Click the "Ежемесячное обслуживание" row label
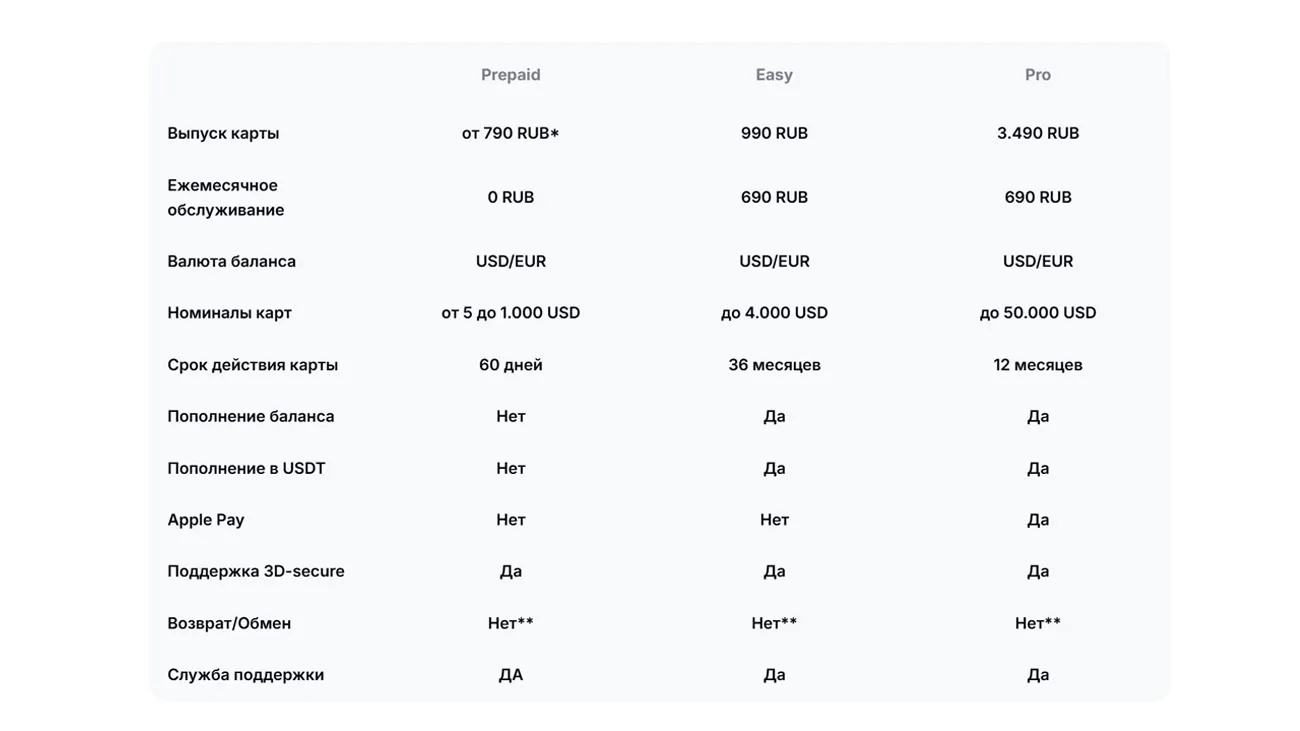 coord(226,198)
